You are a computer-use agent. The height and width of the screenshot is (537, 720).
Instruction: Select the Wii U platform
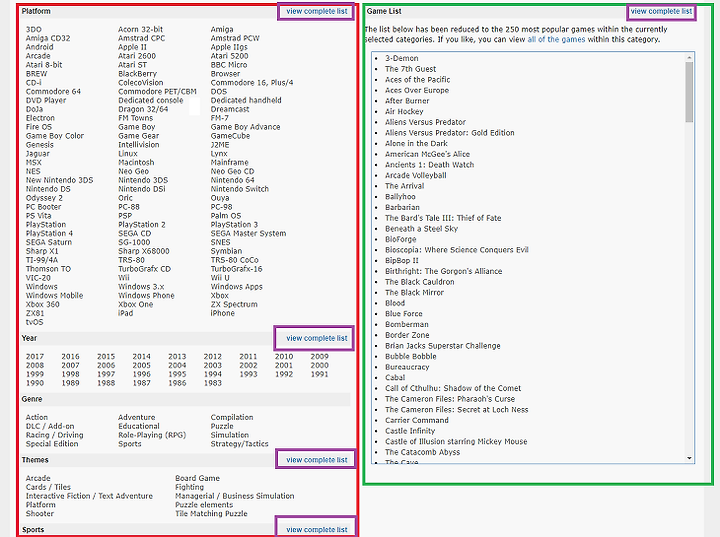click(219, 277)
